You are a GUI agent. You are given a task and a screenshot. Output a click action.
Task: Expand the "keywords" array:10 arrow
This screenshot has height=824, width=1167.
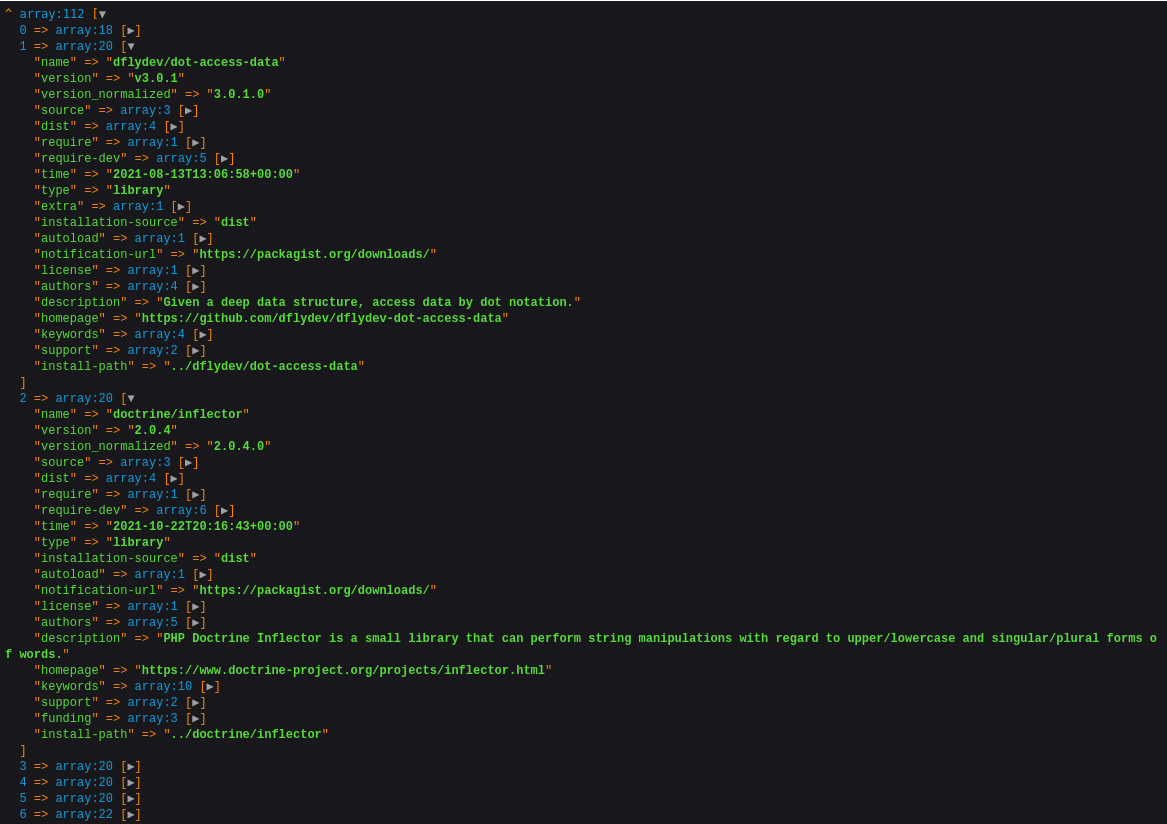pos(210,687)
